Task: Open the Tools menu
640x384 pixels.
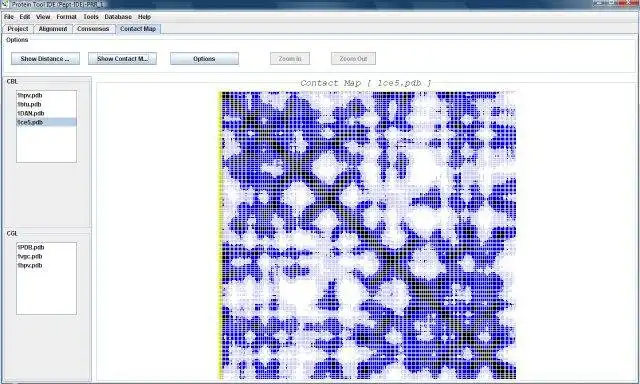Action: pyautogui.click(x=91, y=17)
